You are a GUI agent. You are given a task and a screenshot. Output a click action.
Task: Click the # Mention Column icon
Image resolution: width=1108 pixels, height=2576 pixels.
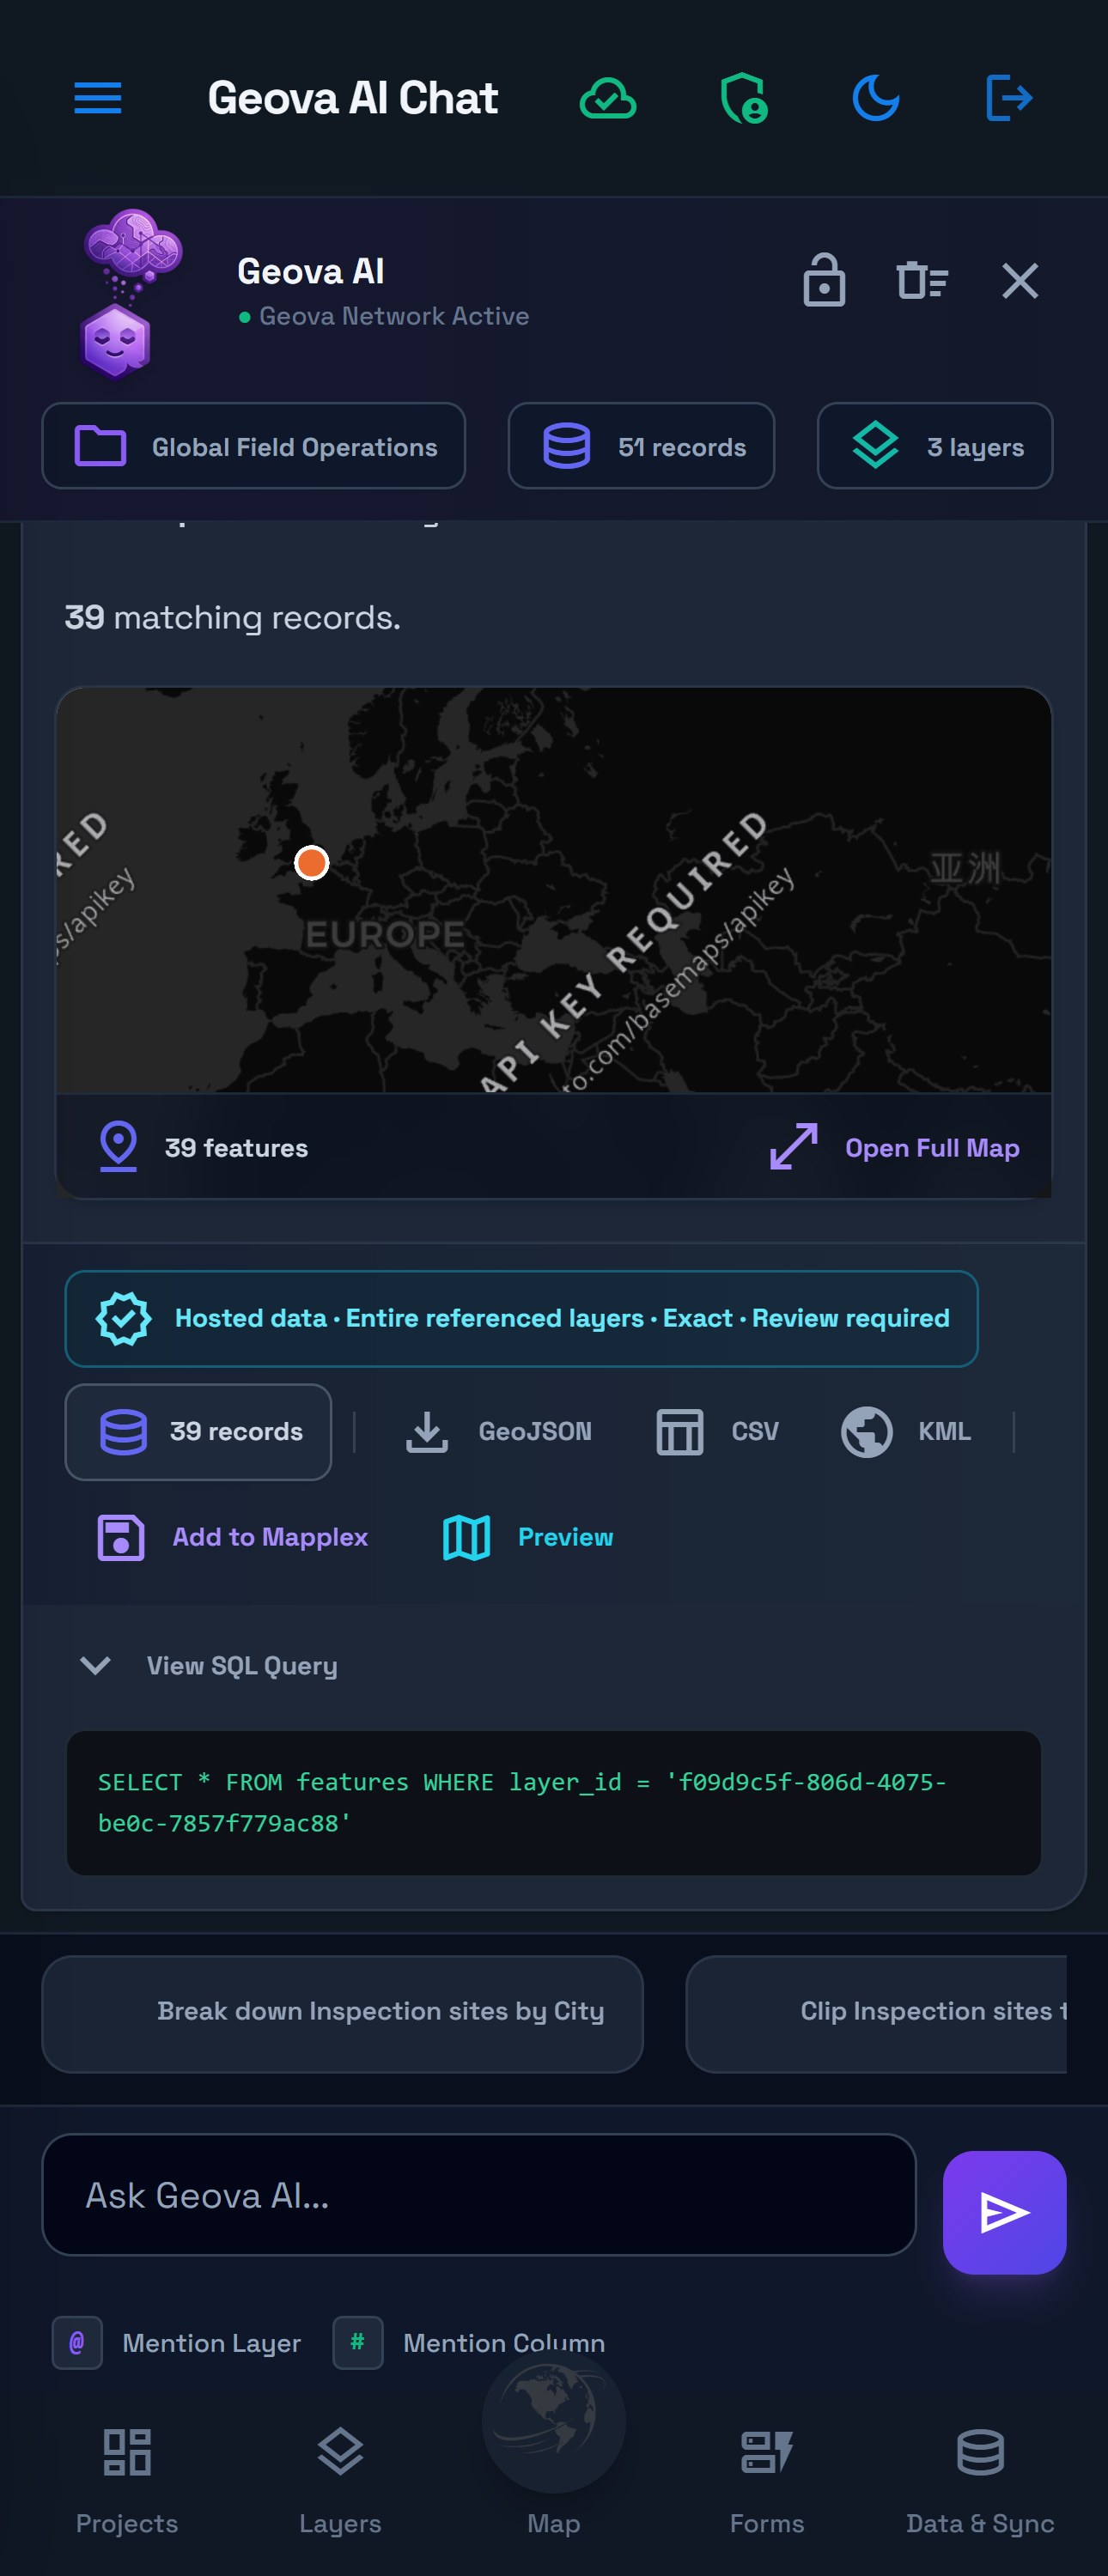coord(358,2342)
